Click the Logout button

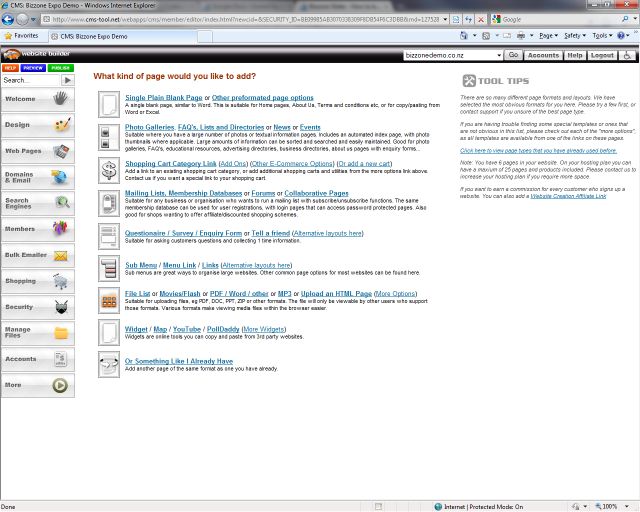click(x=603, y=56)
